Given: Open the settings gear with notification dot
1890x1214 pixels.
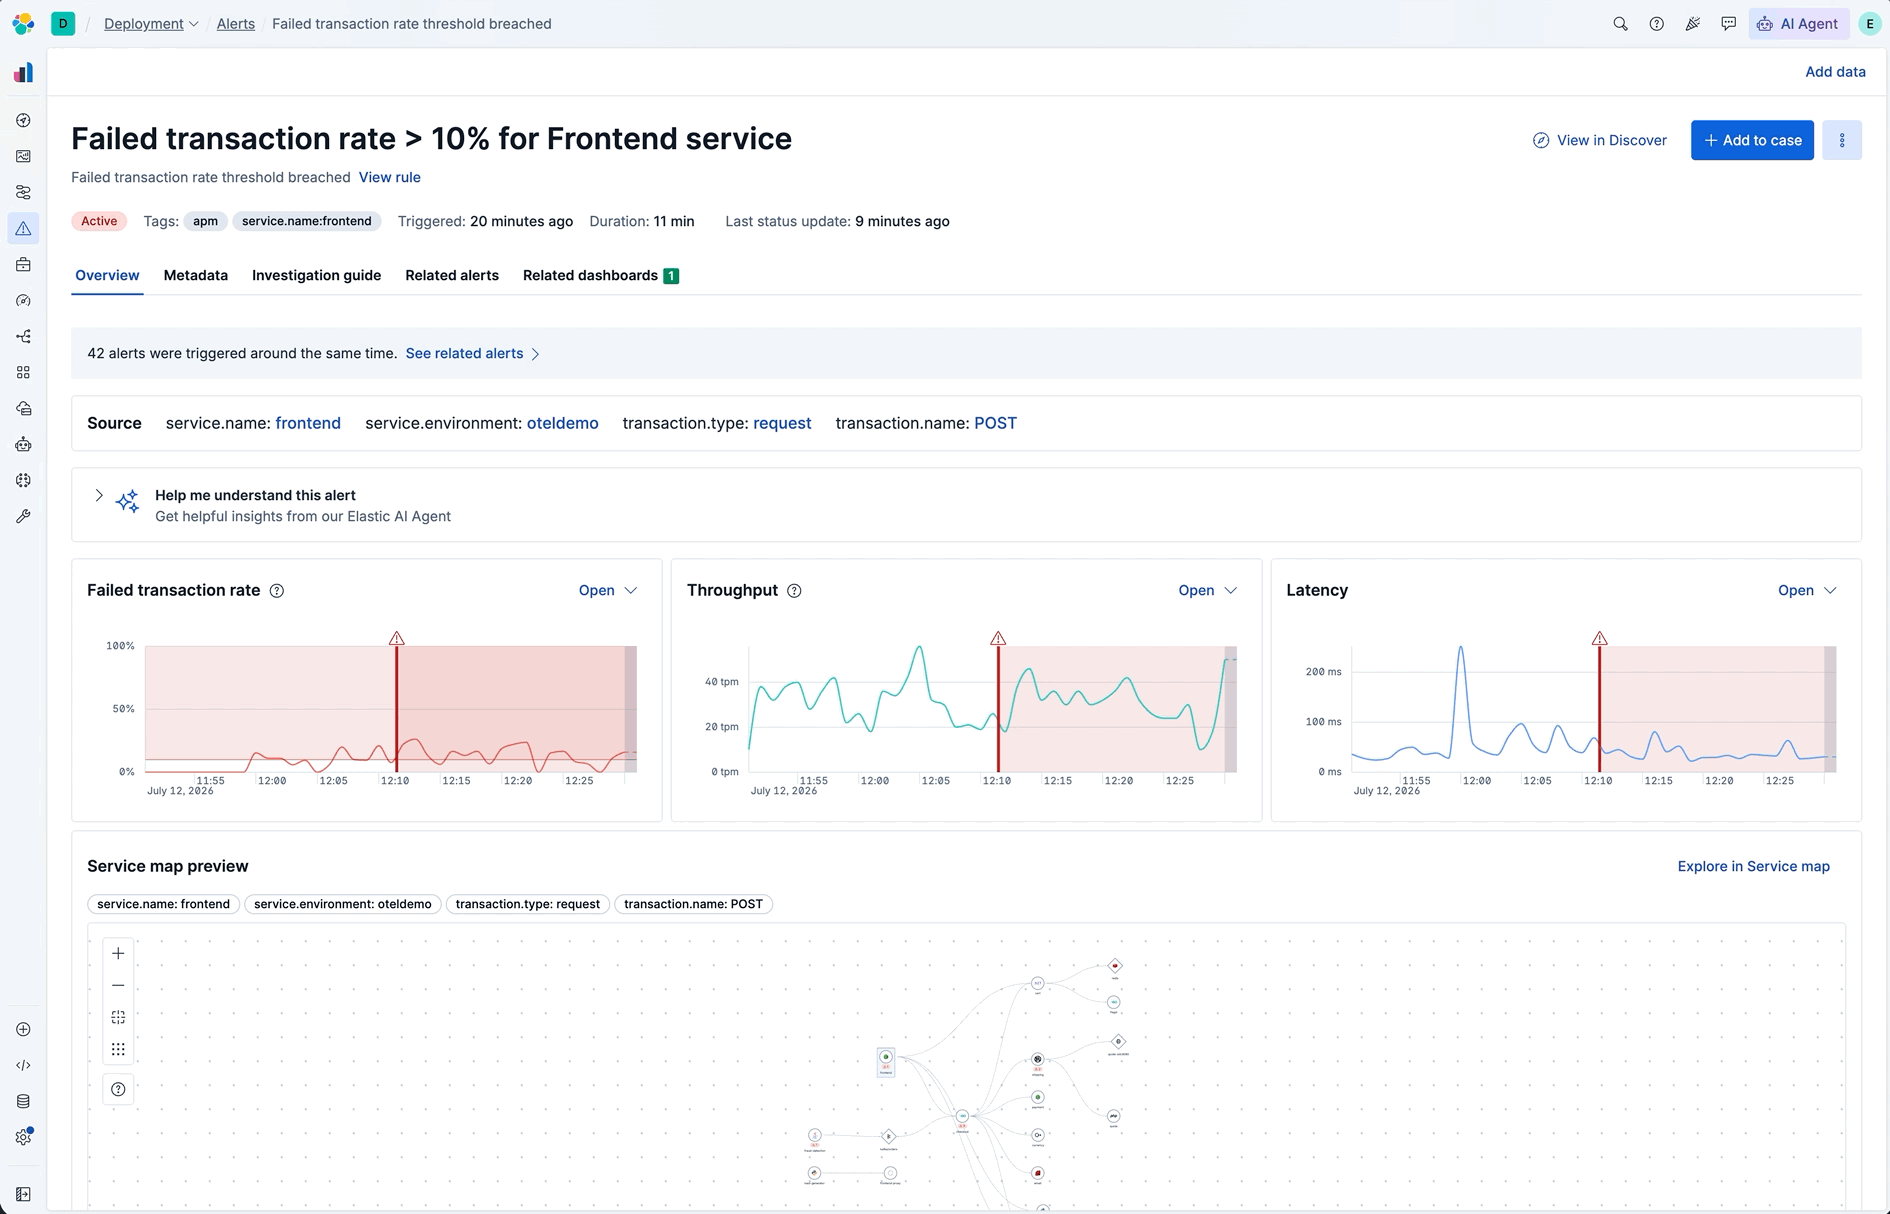Looking at the screenshot, I should coord(23,1137).
